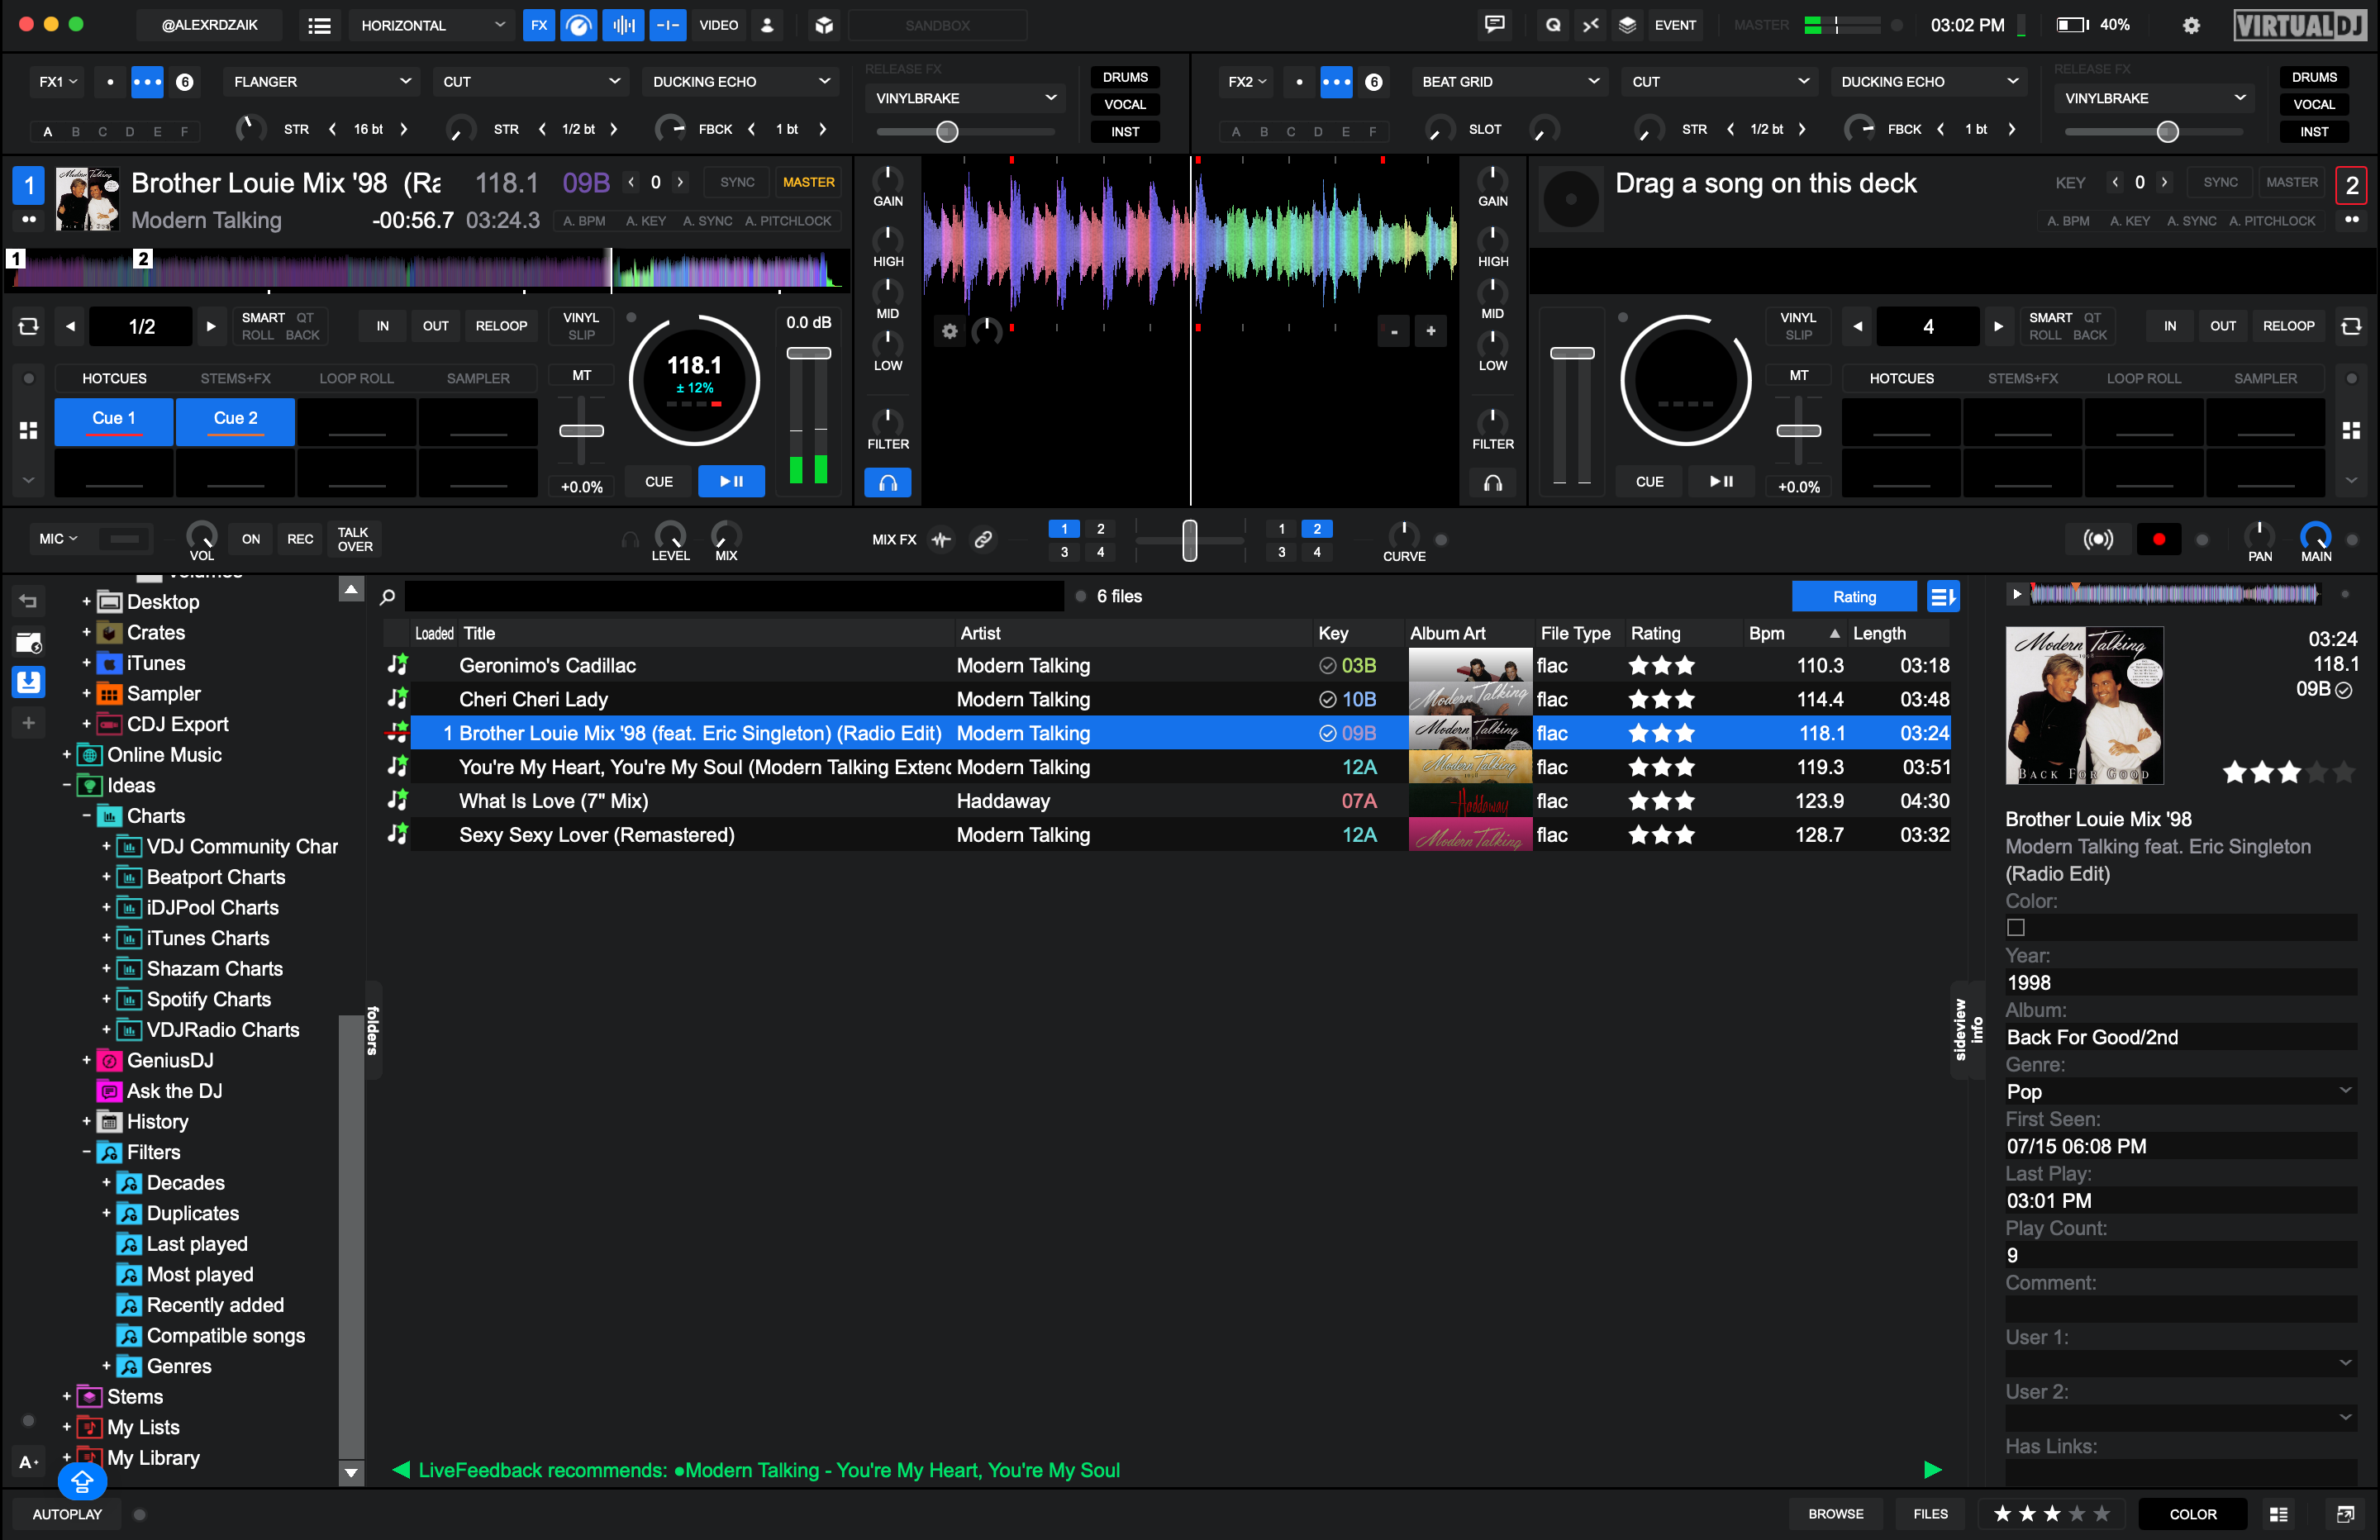2380x1540 pixels.
Task: Select the HOTCUES pad tab on deck 2
Action: tap(1901, 378)
